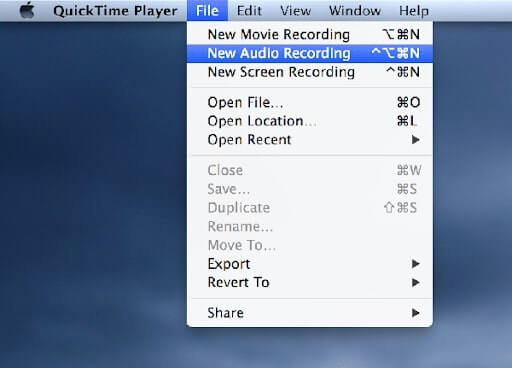Click the Revert To arrow icon
Viewport: 512px width, 368px height.
(x=415, y=282)
